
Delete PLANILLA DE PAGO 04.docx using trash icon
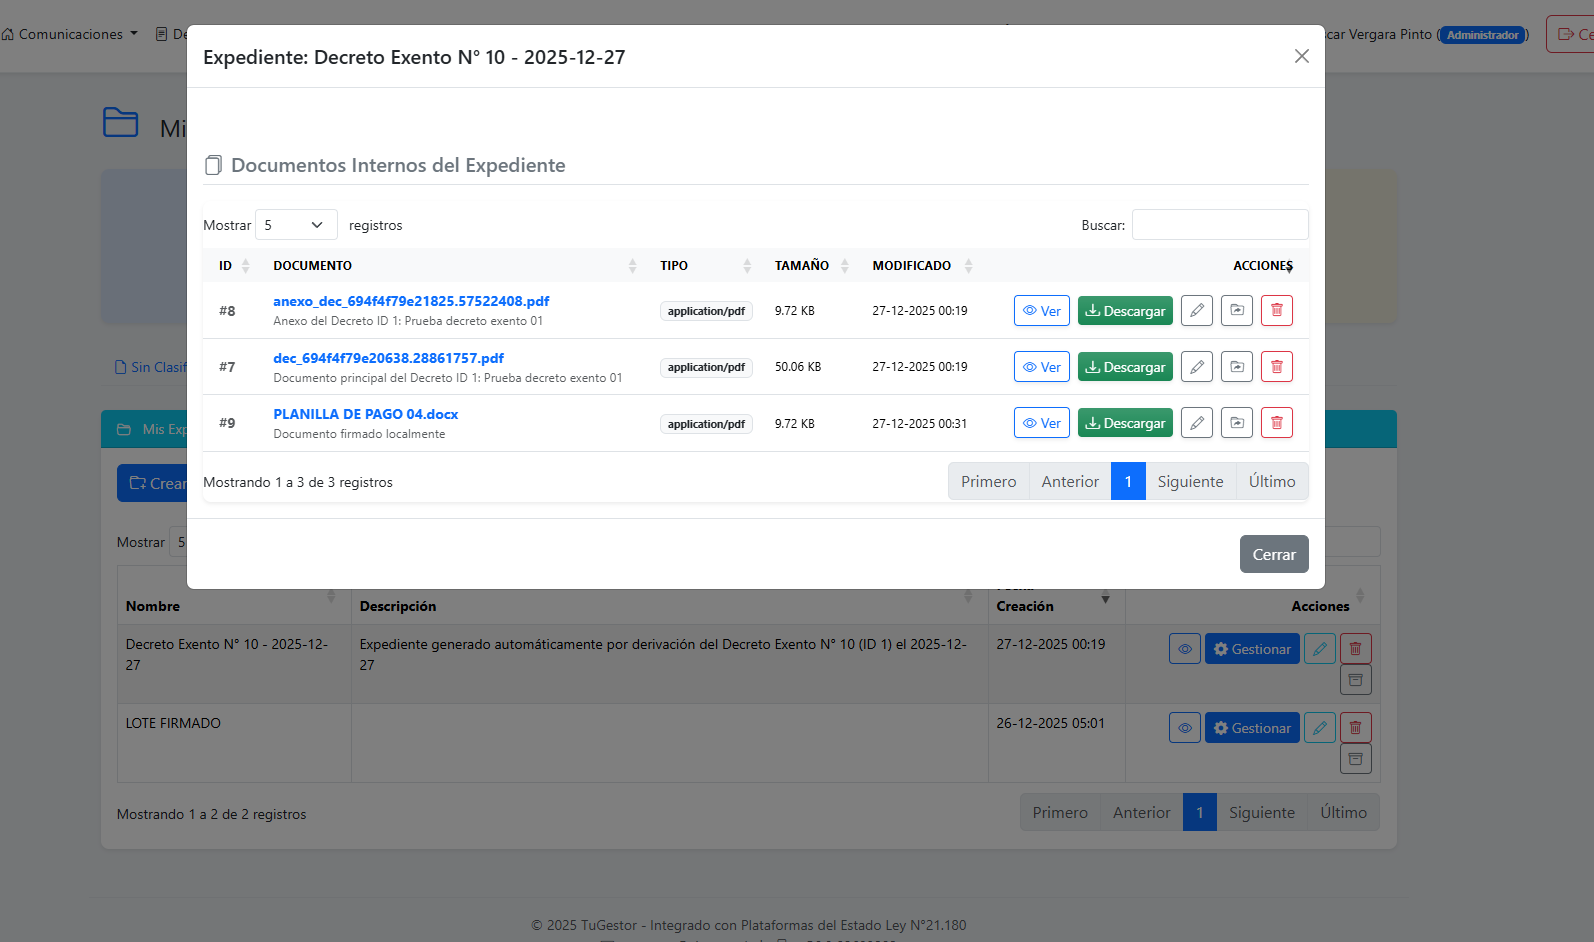tap(1276, 423)
